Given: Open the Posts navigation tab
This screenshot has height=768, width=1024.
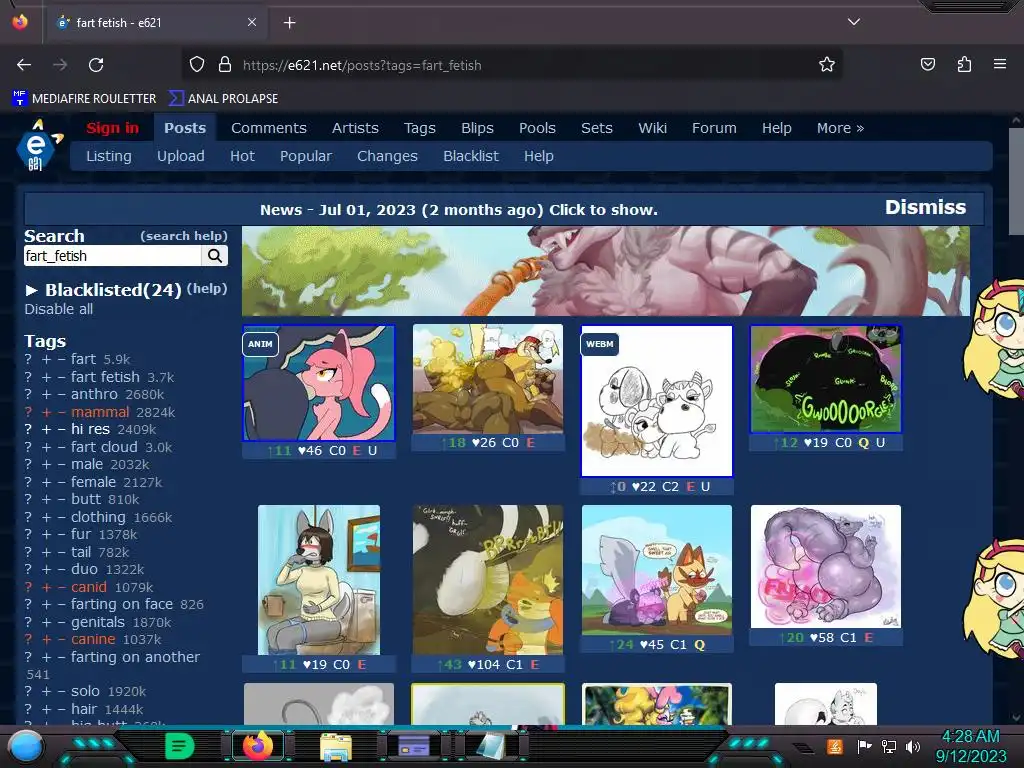Looking at the screenshot, I should (x=185, y=128).
